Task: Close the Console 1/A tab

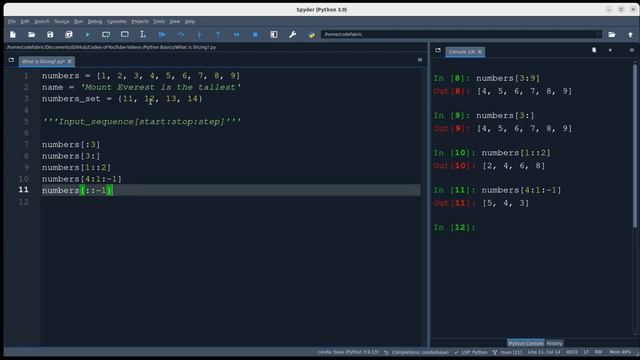Action: pyautogui.click(x=480, y=51)
